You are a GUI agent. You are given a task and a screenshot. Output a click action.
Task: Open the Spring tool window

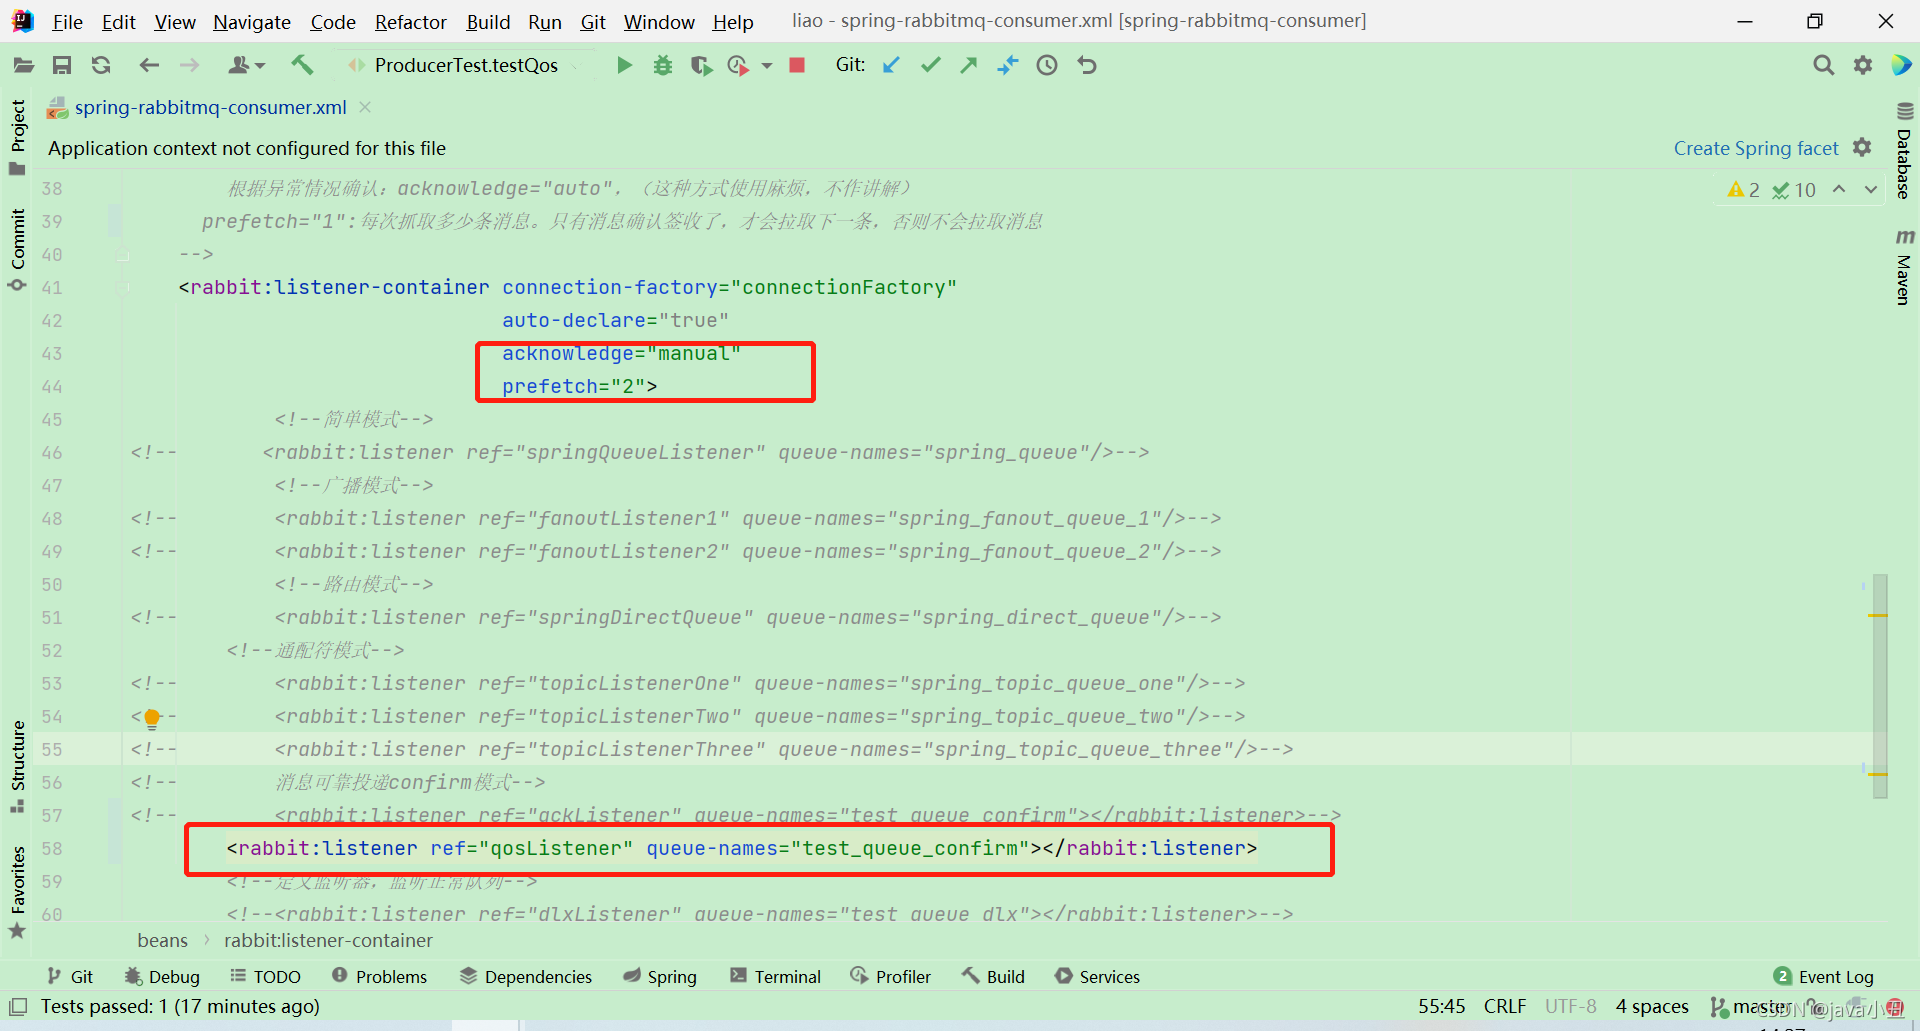point(660,977)
